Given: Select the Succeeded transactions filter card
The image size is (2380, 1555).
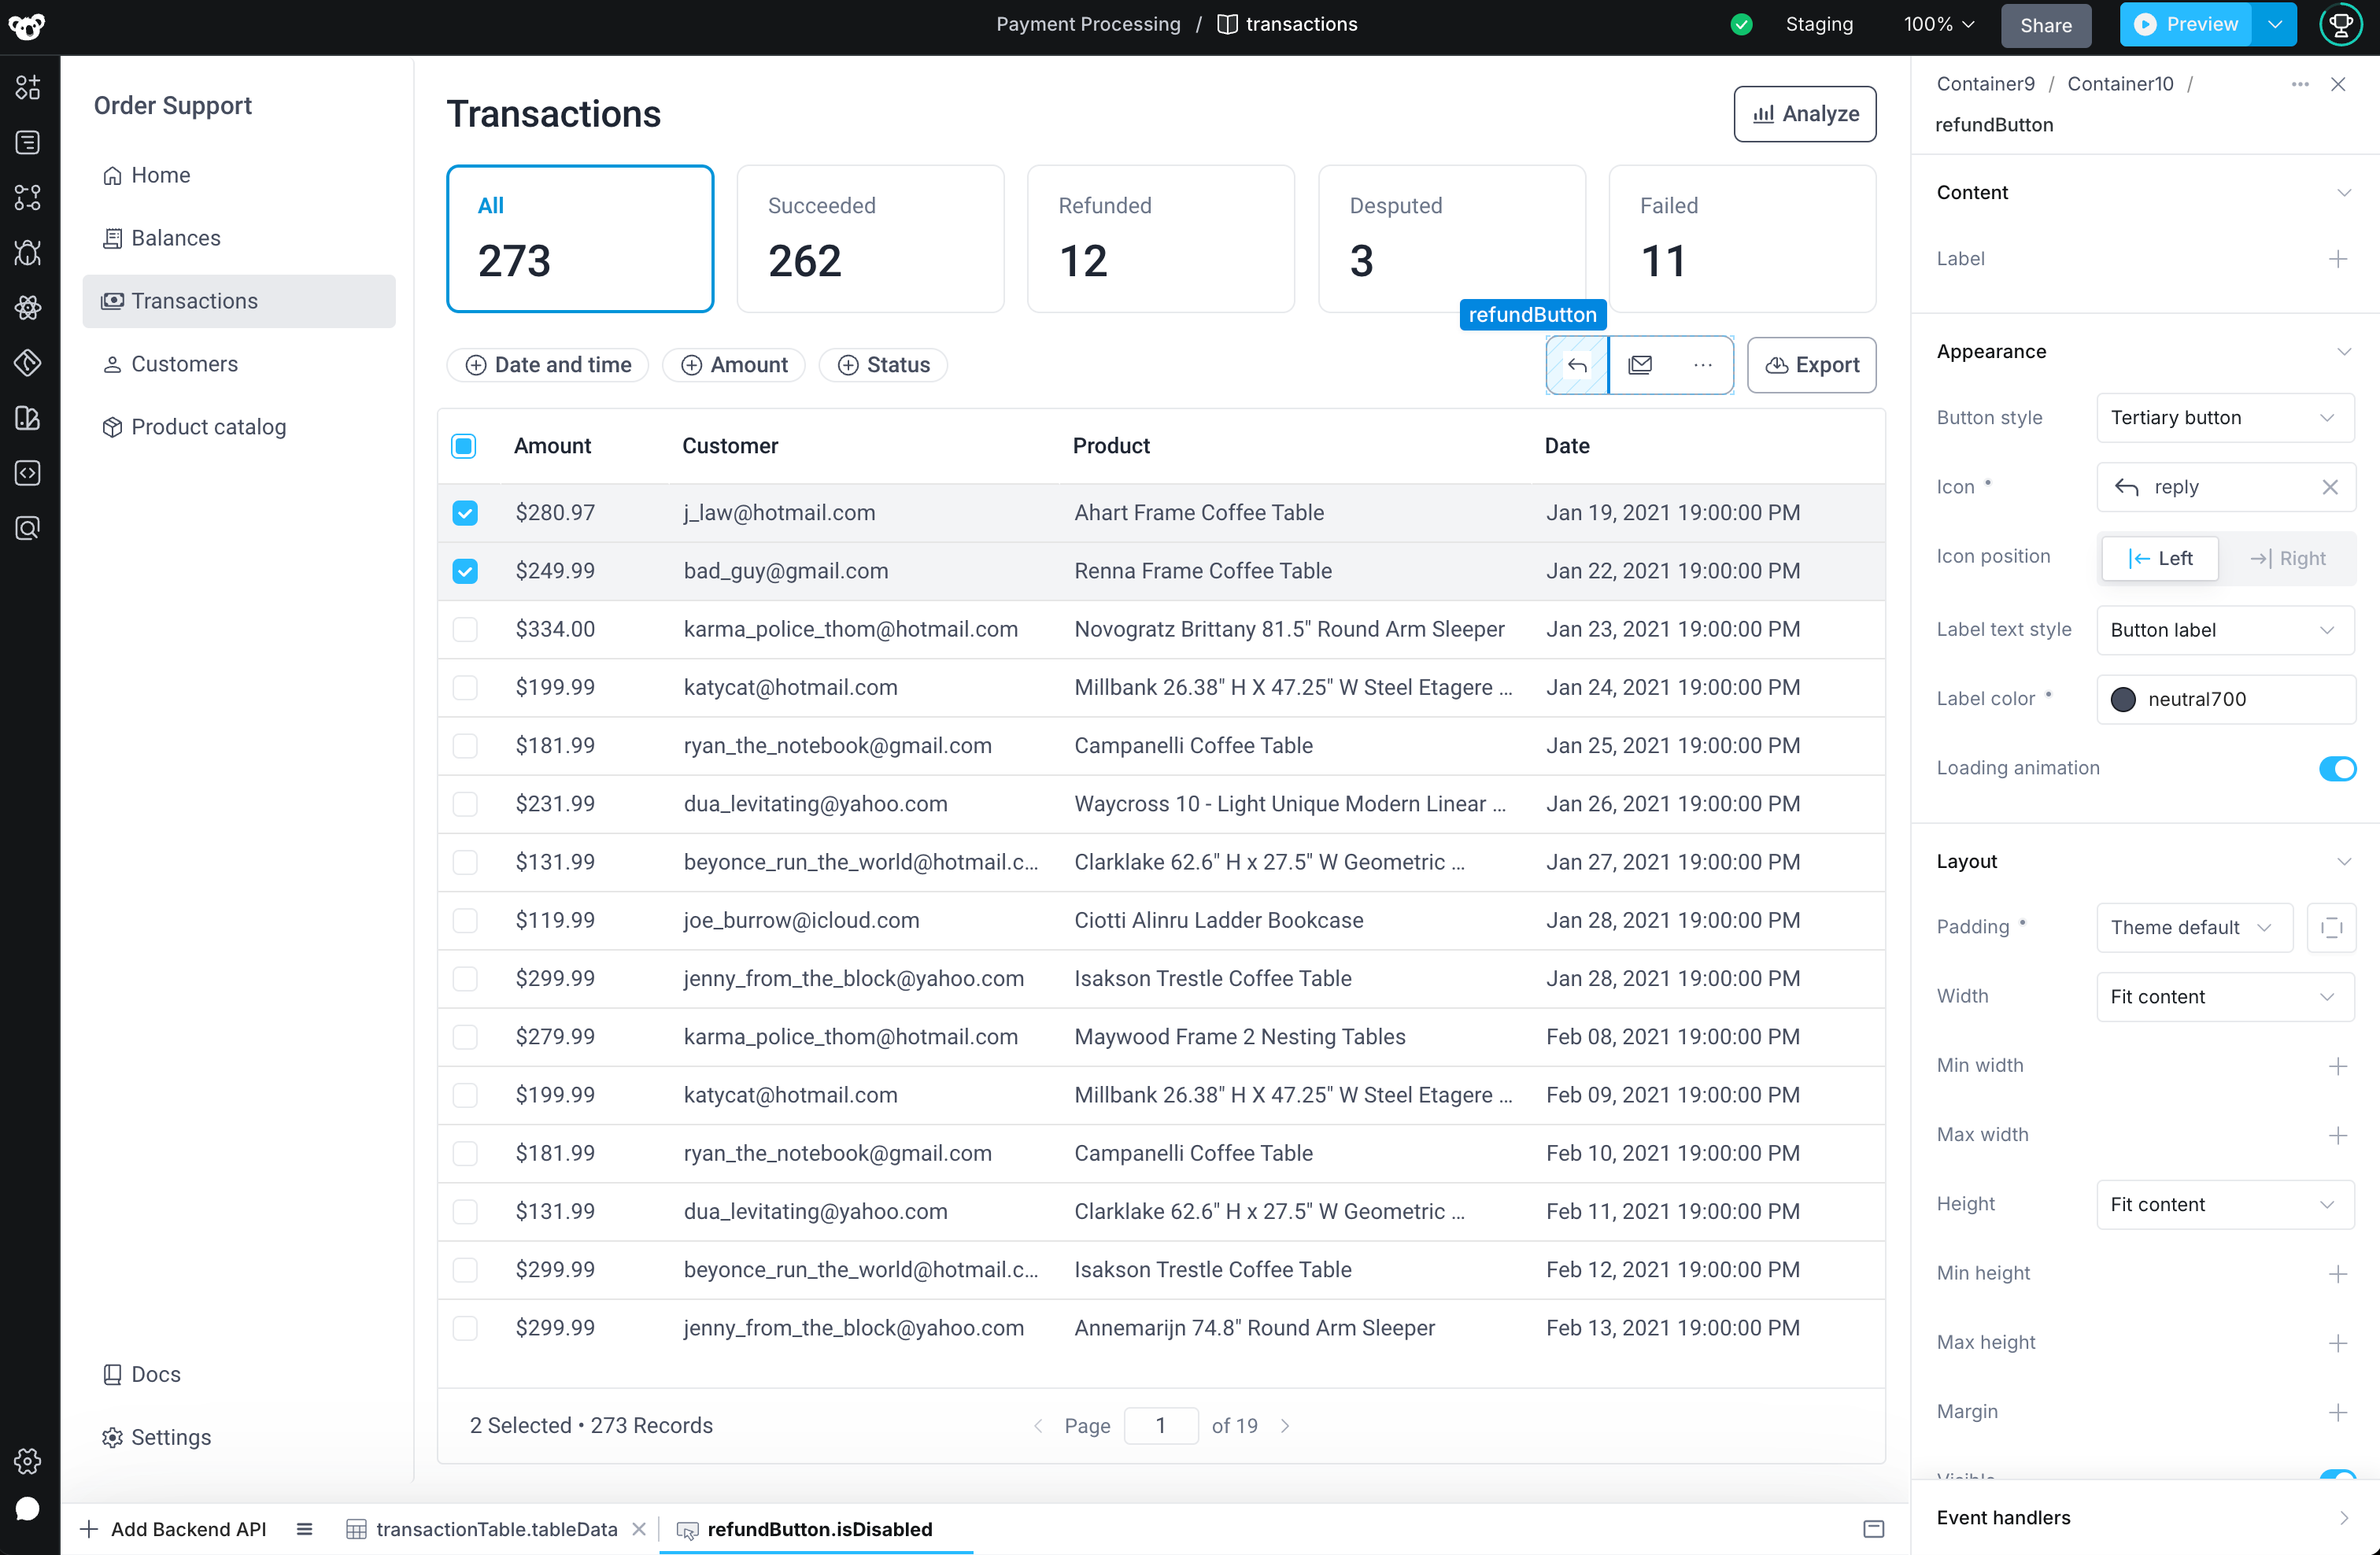Looking at the screenshot, I should 870,238.
